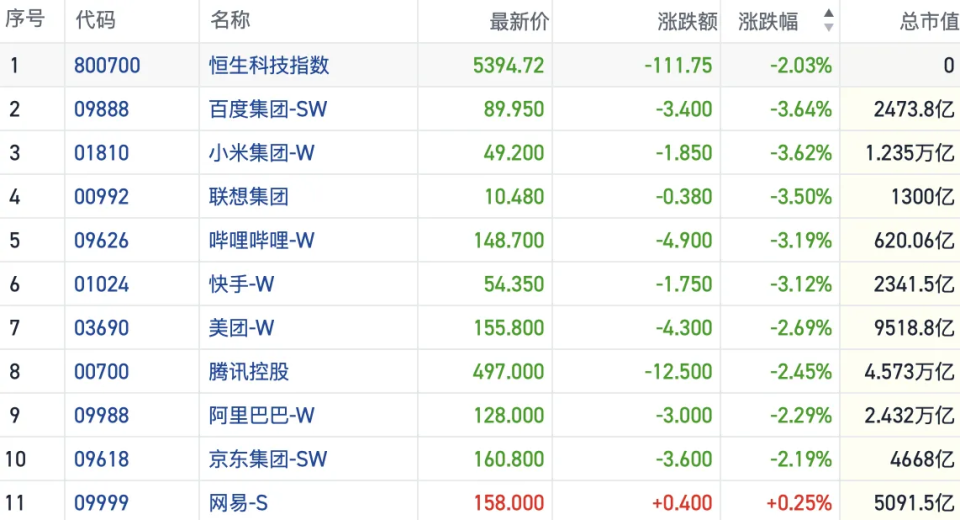Select latest price 160.800

[509, 459]
